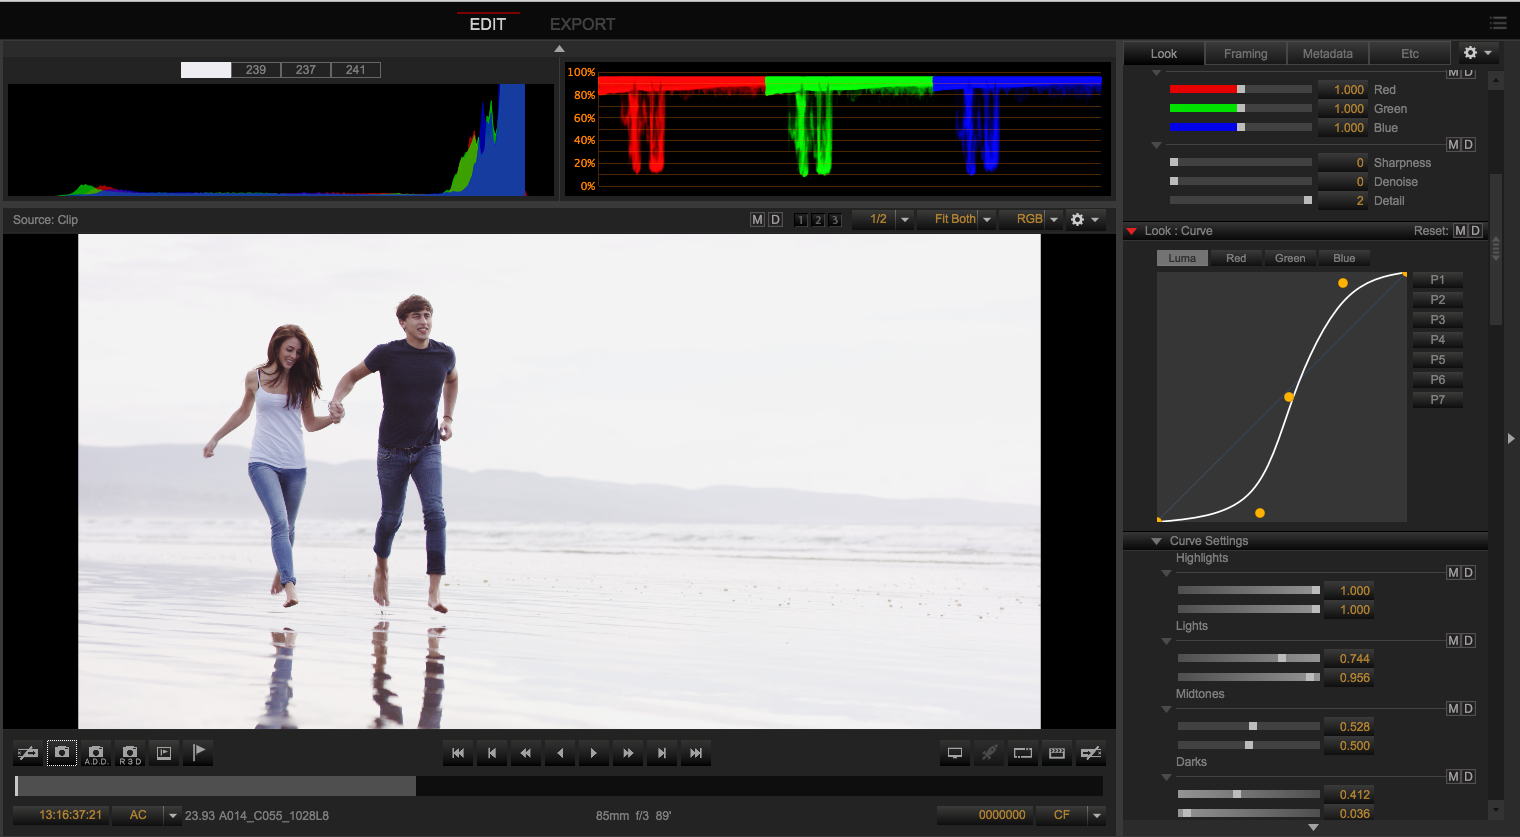Select curve preset P1

[1437, 280]
